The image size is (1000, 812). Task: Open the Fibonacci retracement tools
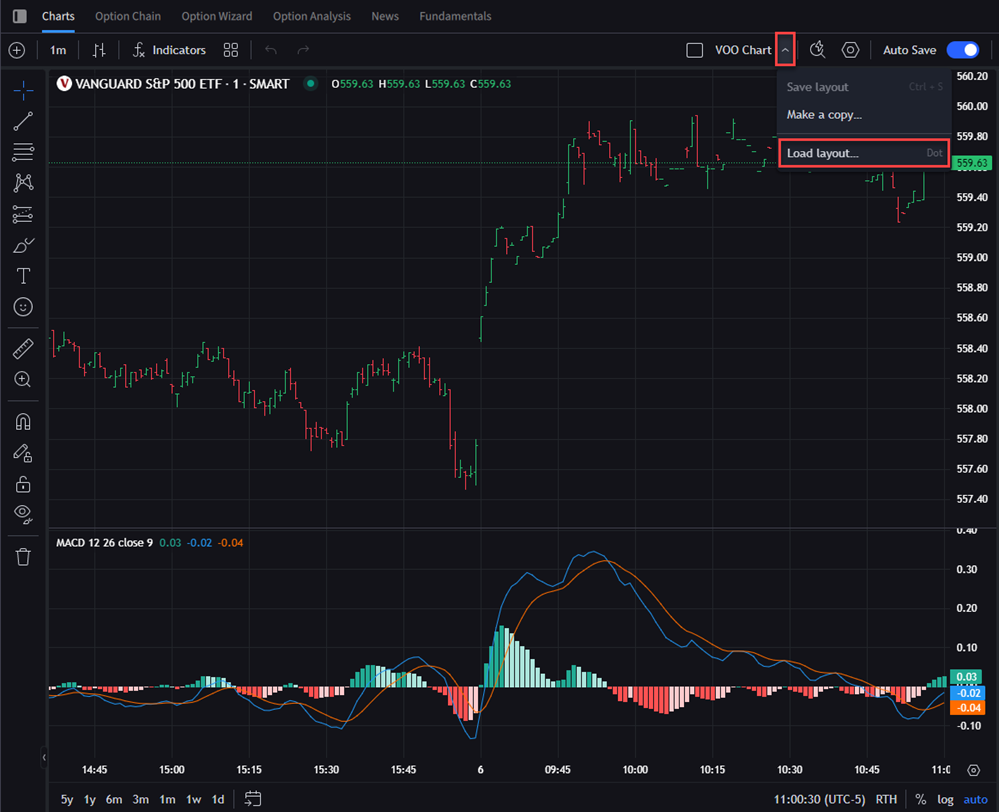click(x=23, y=152)
